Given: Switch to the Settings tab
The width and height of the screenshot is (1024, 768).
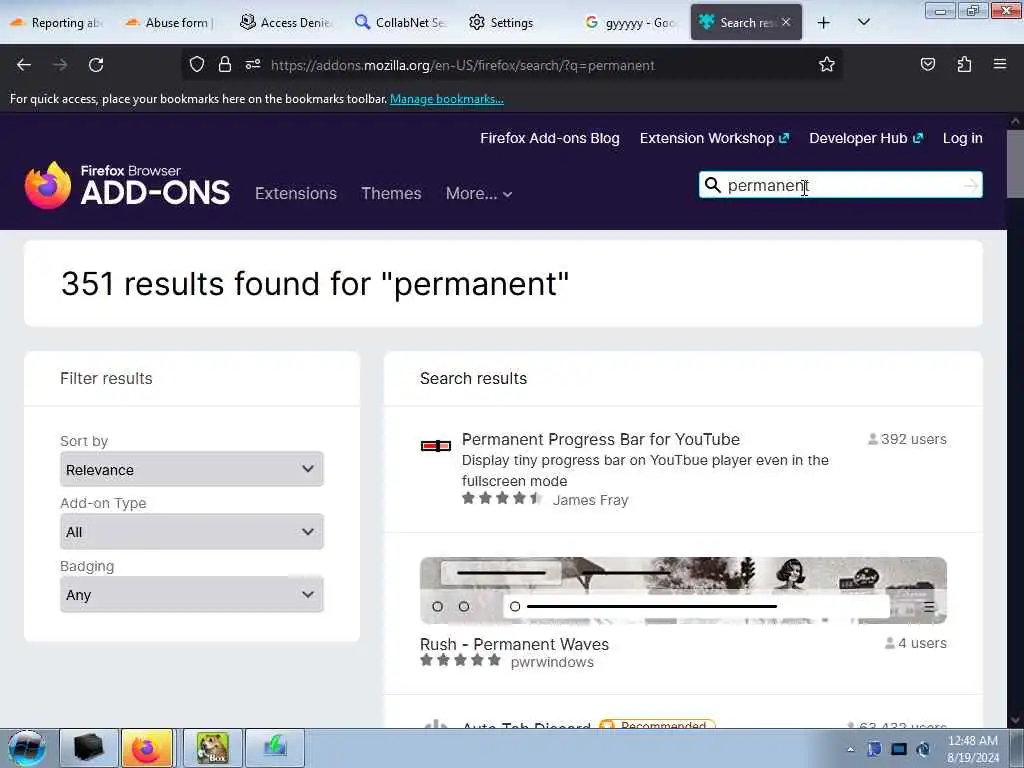Looking at the screenshot, I should tap(501, 23).
